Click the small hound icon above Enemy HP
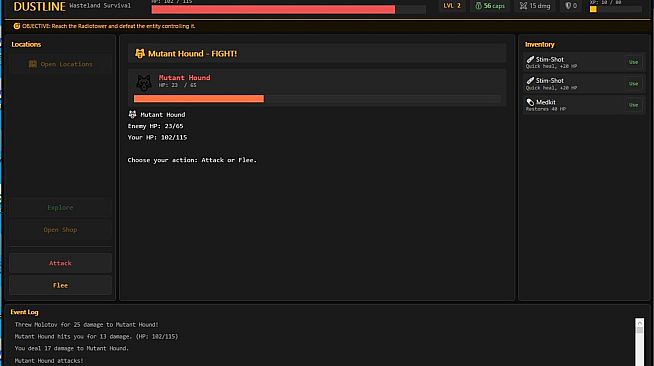Image resolution: width=654 pixels, height=366 pixels. pyautogui.click(x=132, y=114)
